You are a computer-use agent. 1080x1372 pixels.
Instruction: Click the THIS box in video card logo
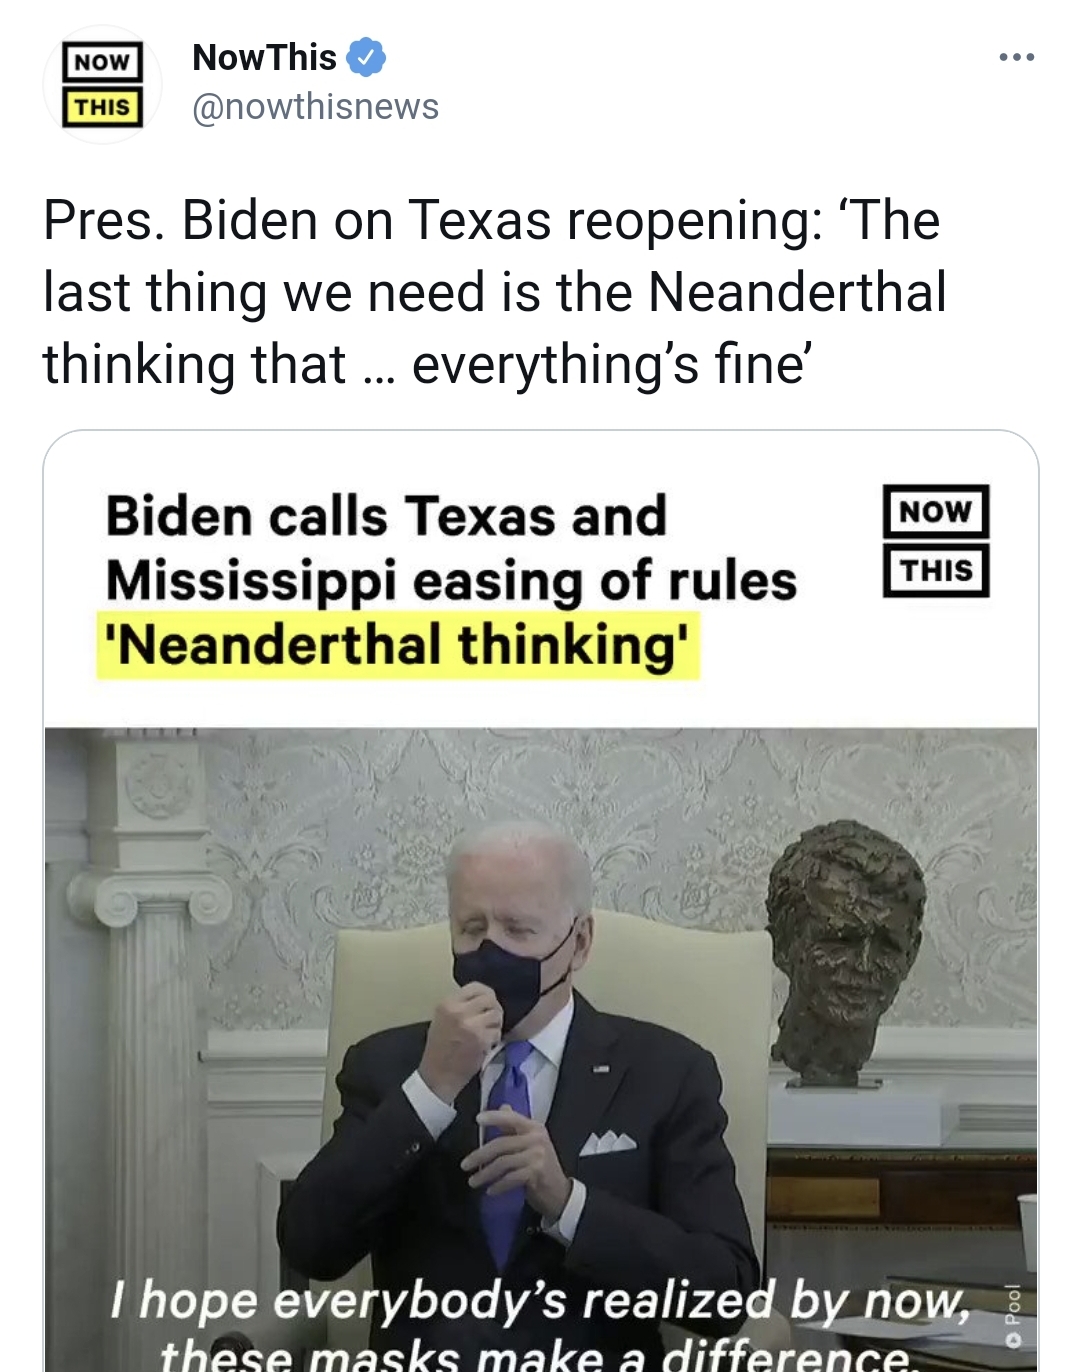click(936, 570)
